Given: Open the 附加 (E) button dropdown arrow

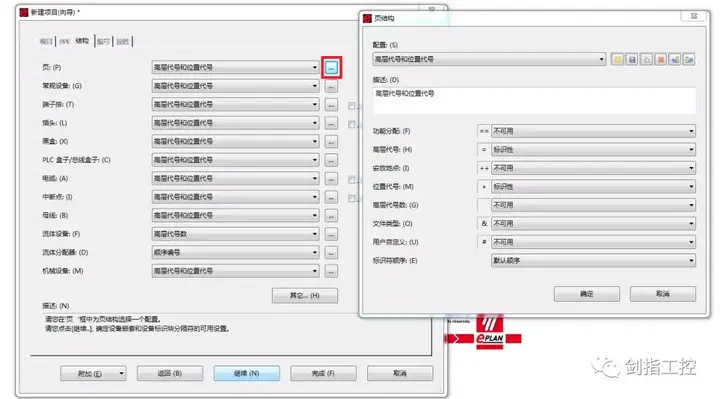Looking at the screenshot, I should coord(121,374).
